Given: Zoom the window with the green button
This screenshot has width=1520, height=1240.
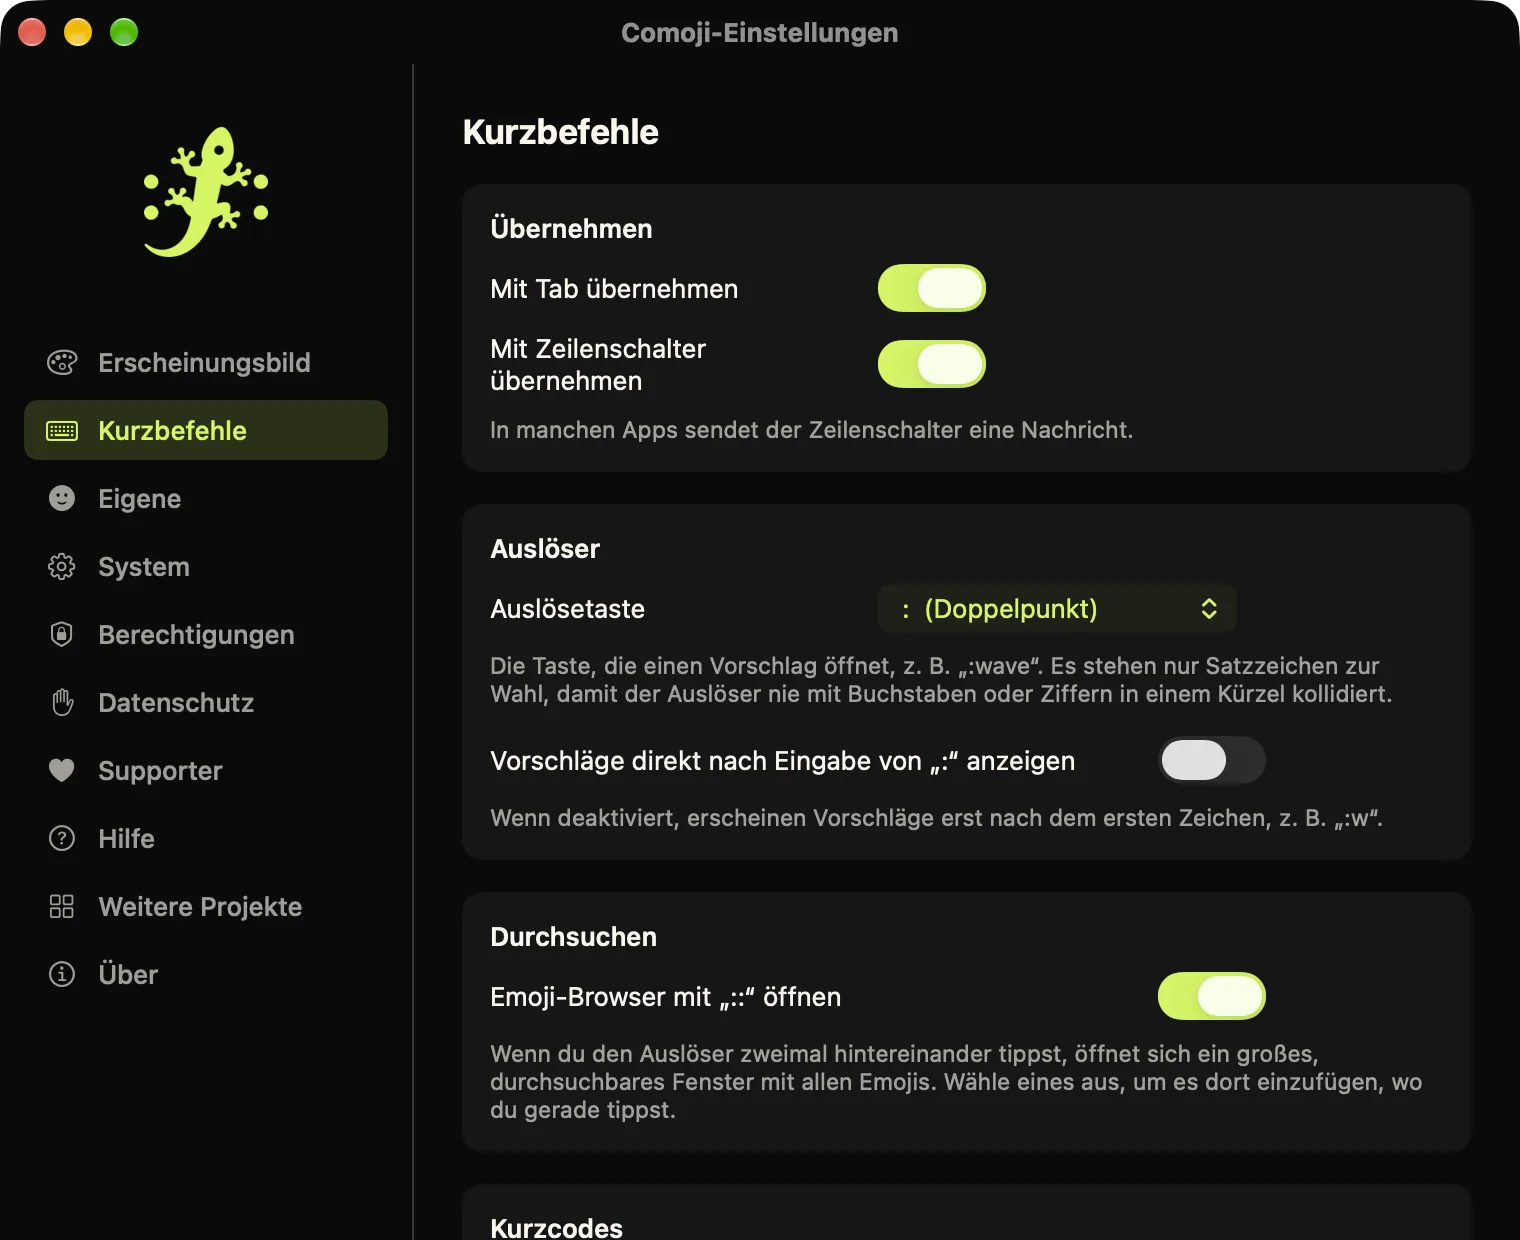Looking at the screenshot, I should tap(124, 32).
